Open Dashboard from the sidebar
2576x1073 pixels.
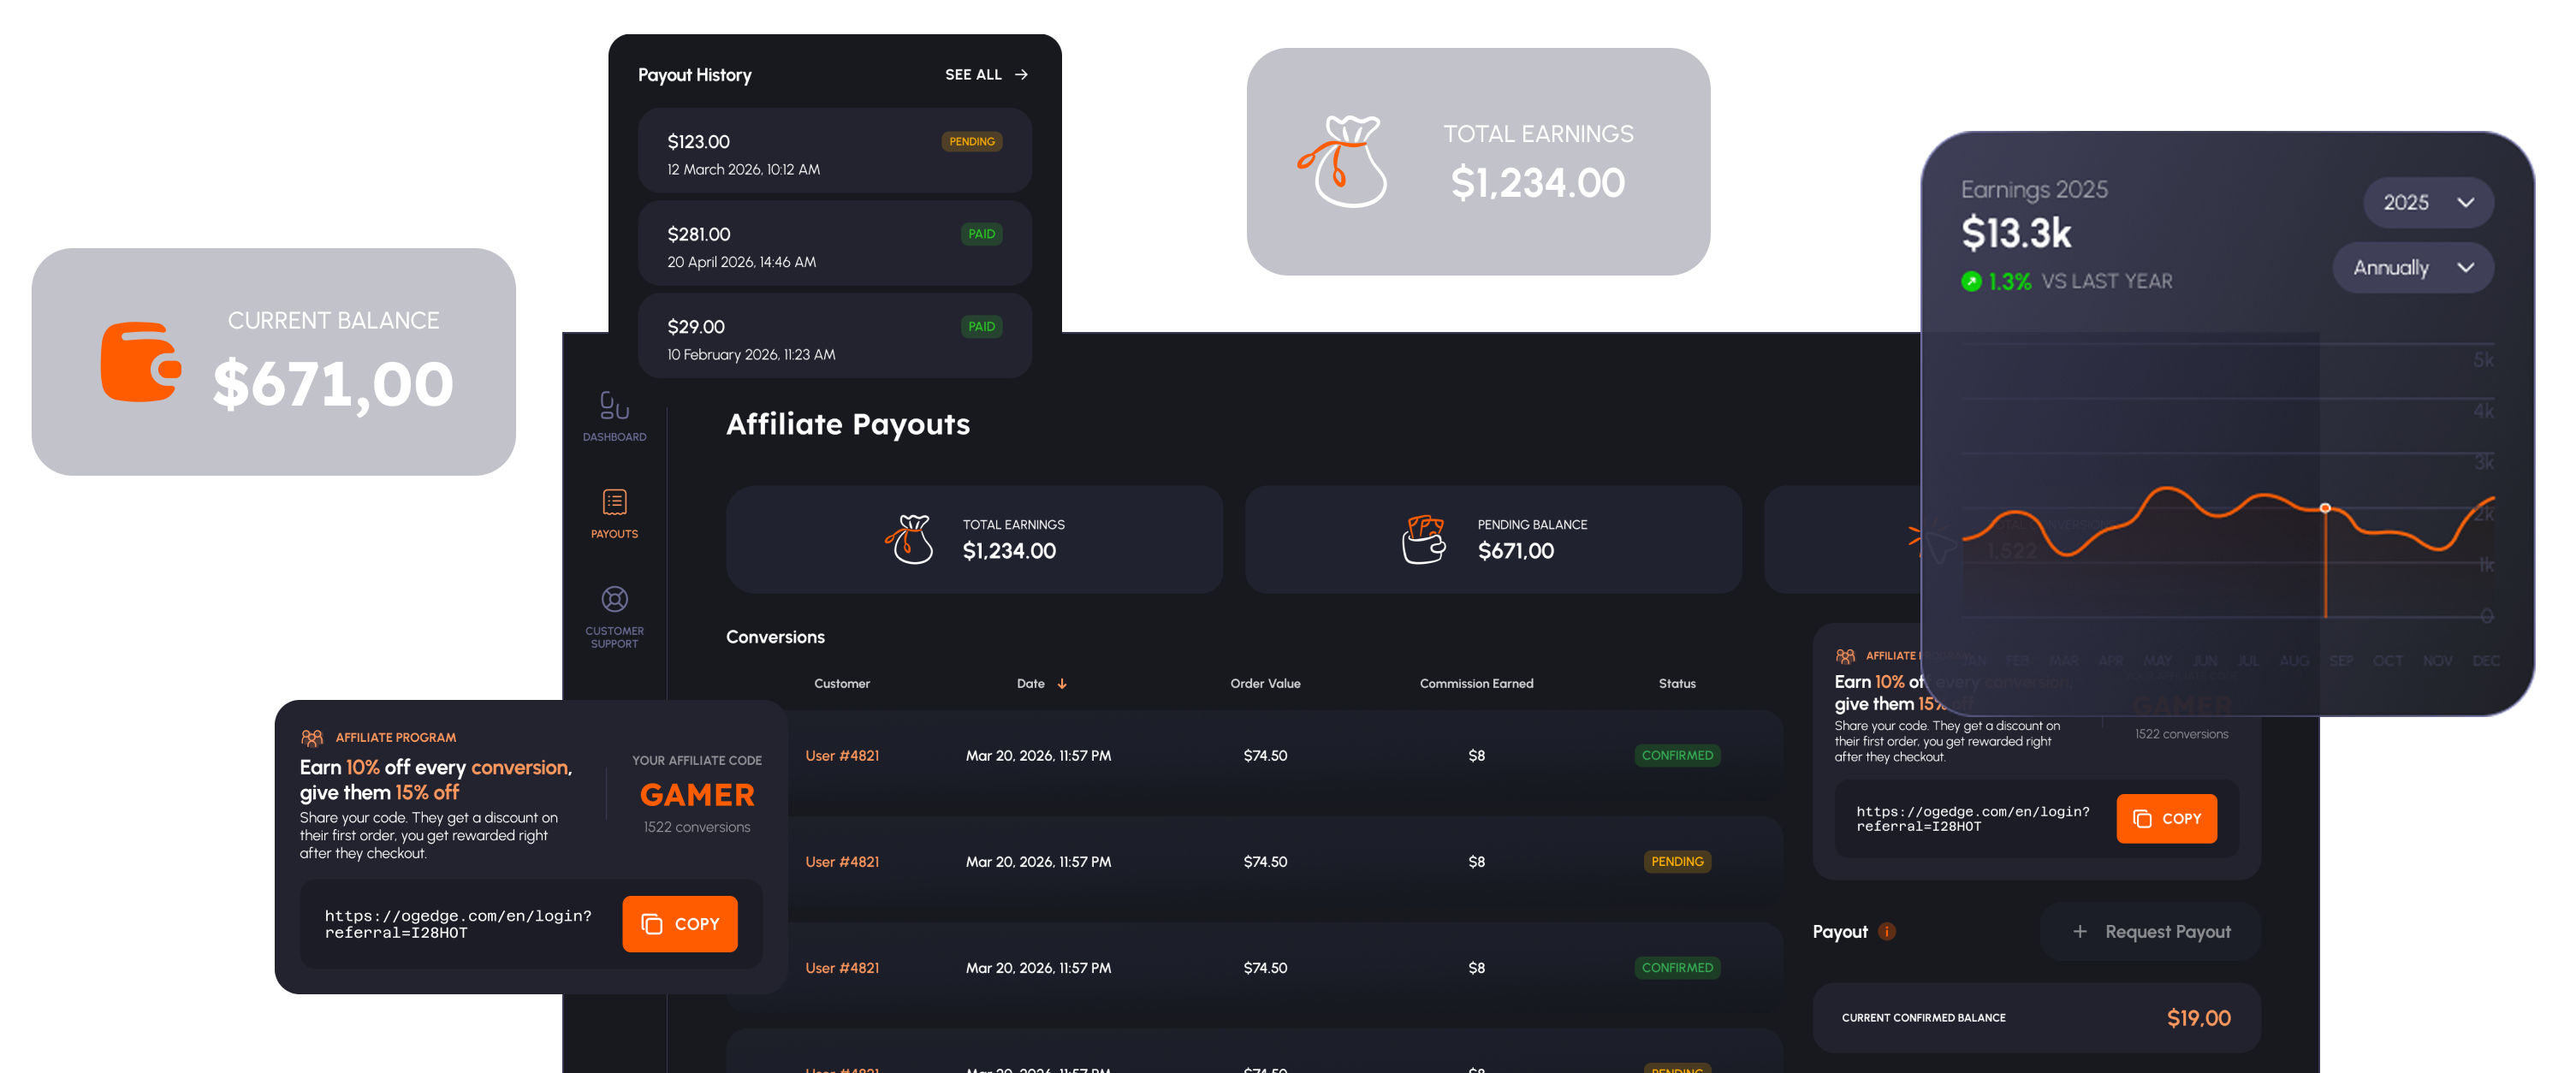614,416
